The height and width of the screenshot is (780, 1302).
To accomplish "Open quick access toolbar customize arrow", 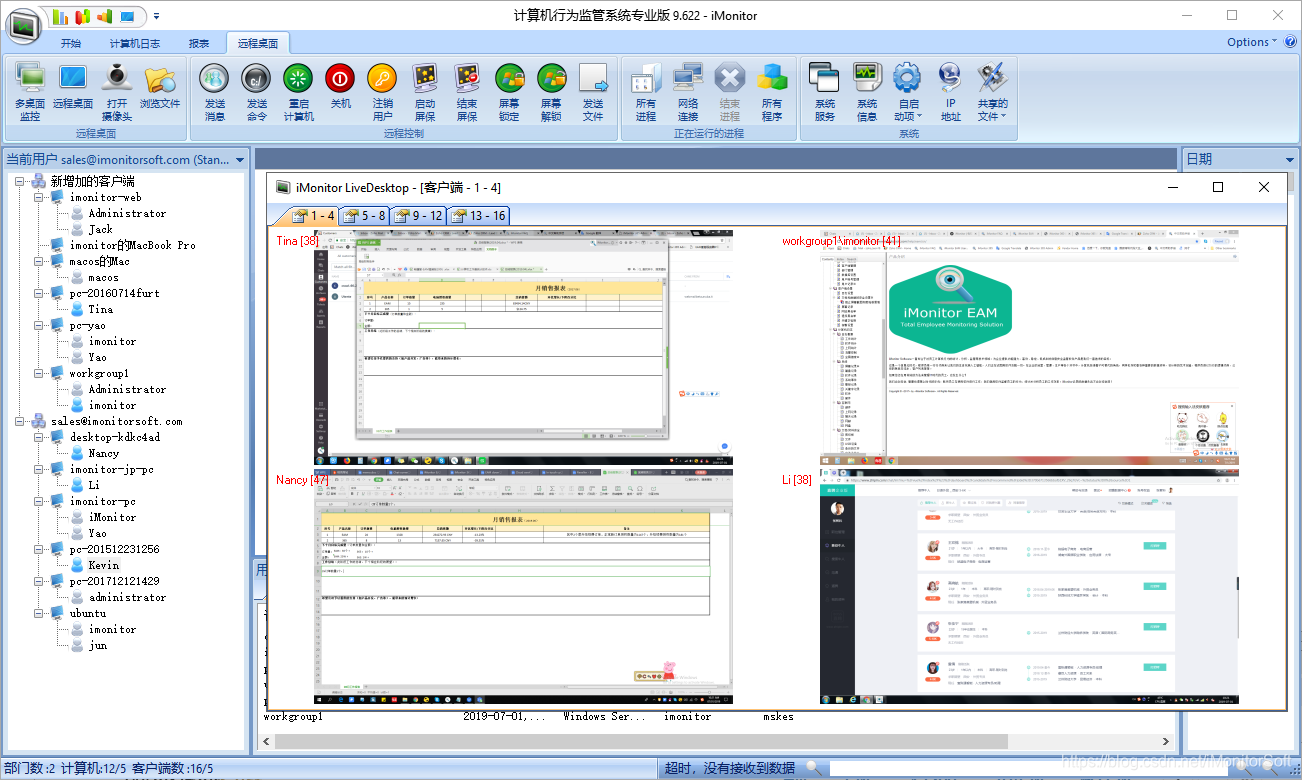I will coord(156,17).
